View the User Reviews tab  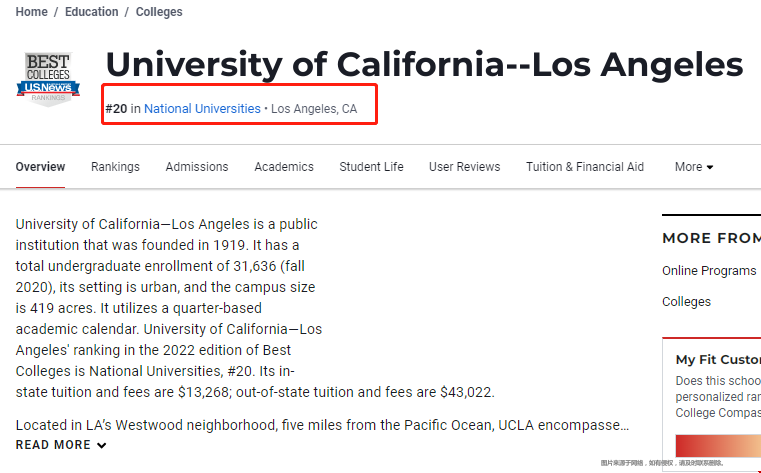[464, 167]
